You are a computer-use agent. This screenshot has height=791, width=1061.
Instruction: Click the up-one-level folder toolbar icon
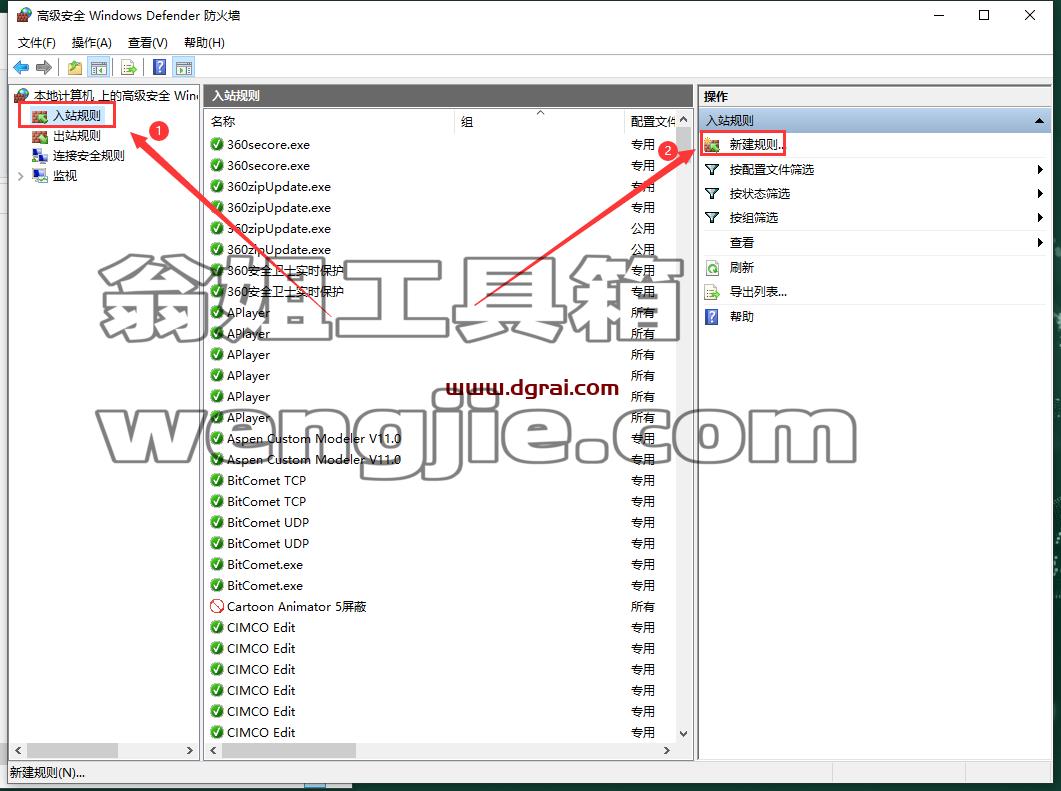click(74, 67)
